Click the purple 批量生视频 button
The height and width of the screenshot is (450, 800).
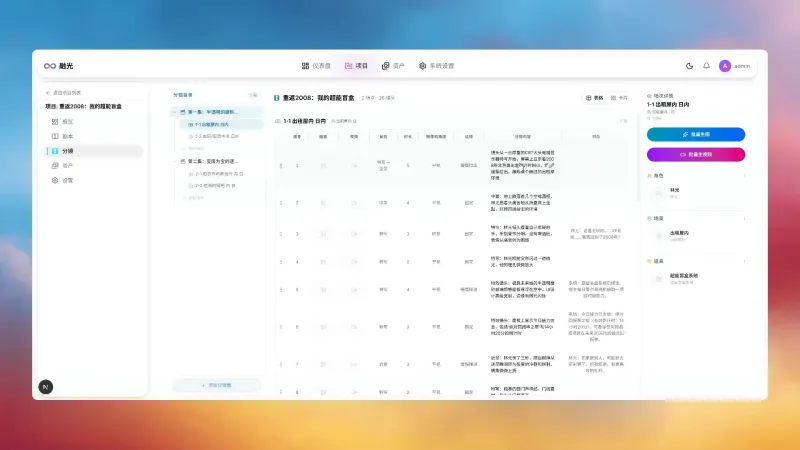click(x=695, y=154)
